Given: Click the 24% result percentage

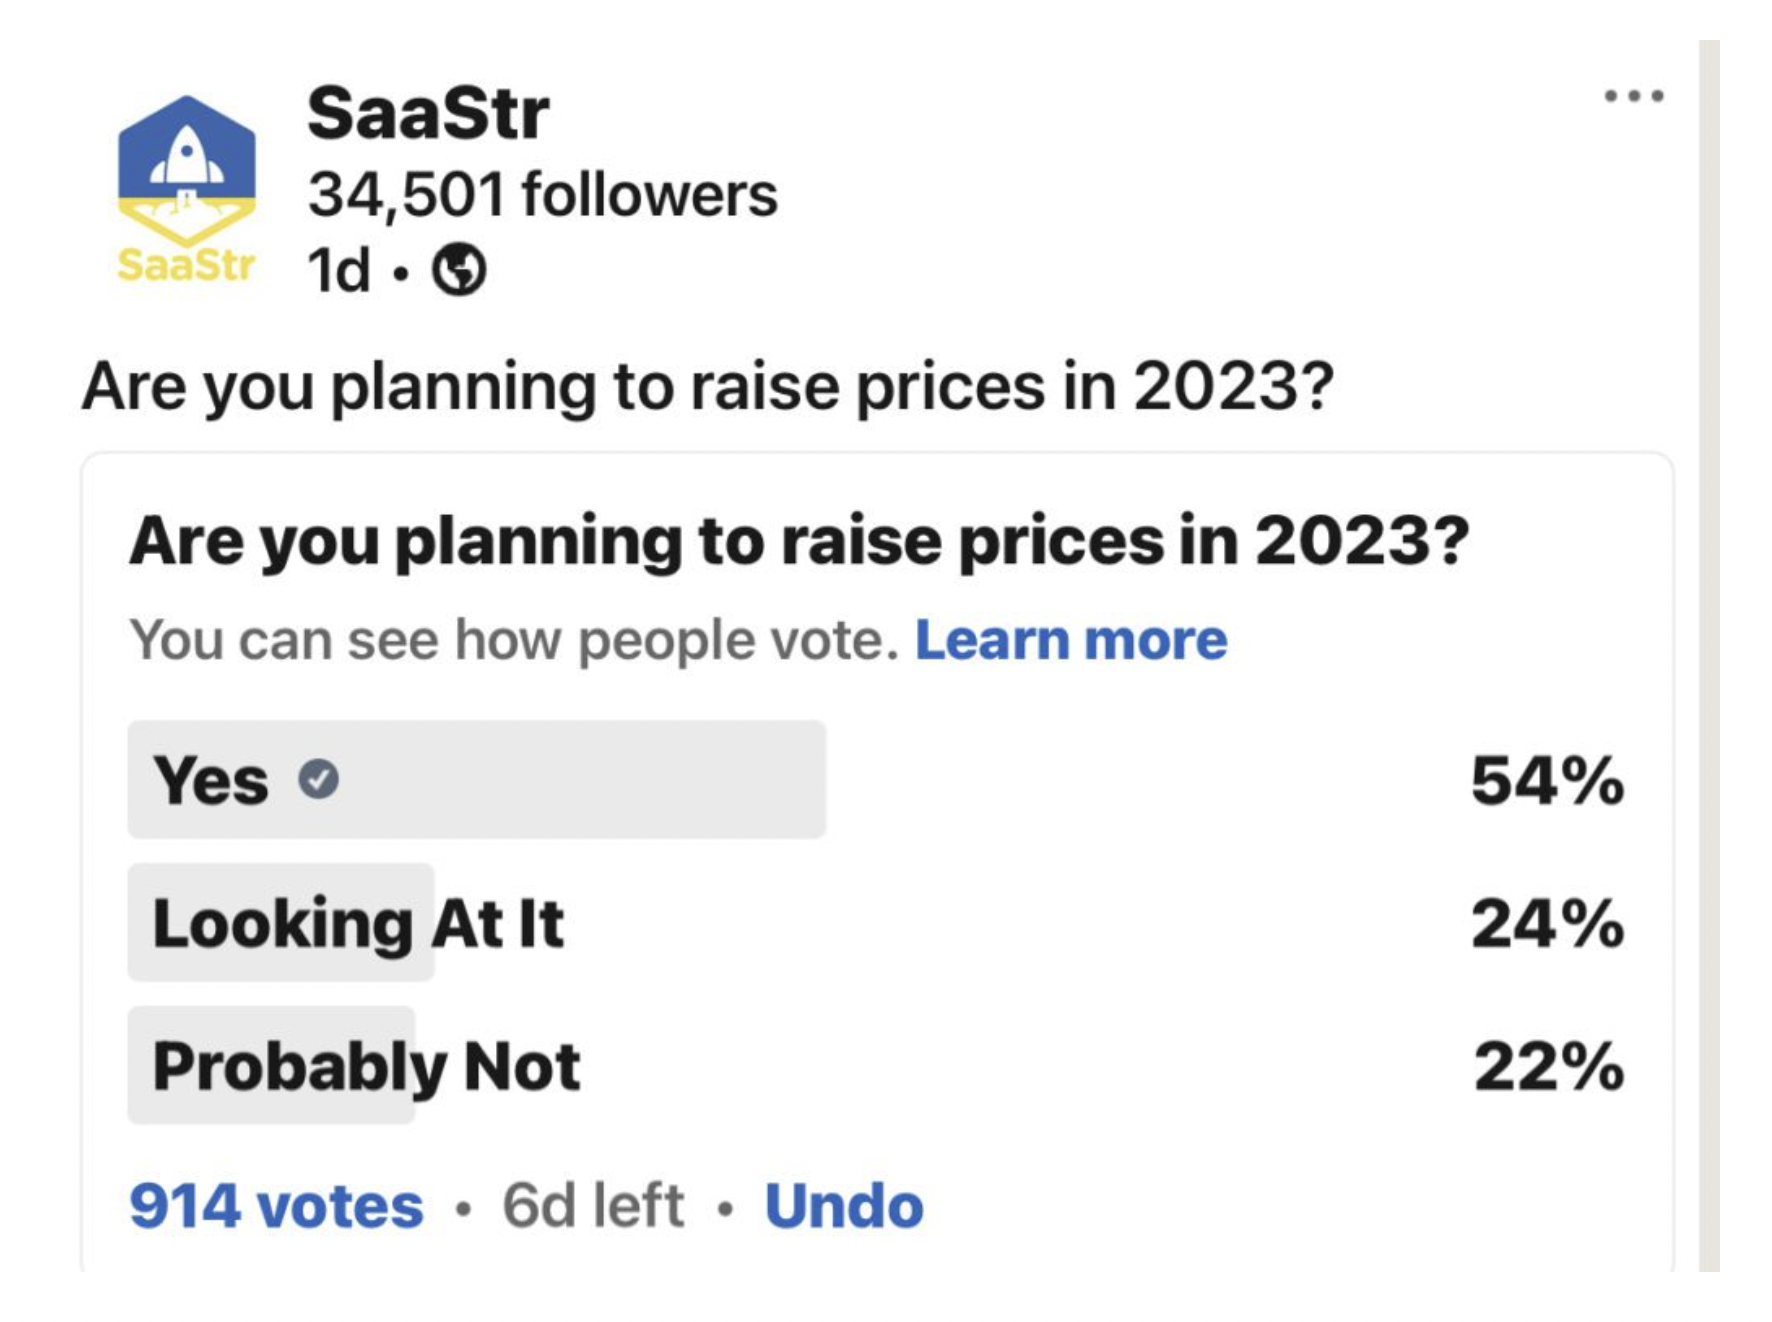Looking at the screenshot, I should pyautogui.click(x=1546, y=924).
